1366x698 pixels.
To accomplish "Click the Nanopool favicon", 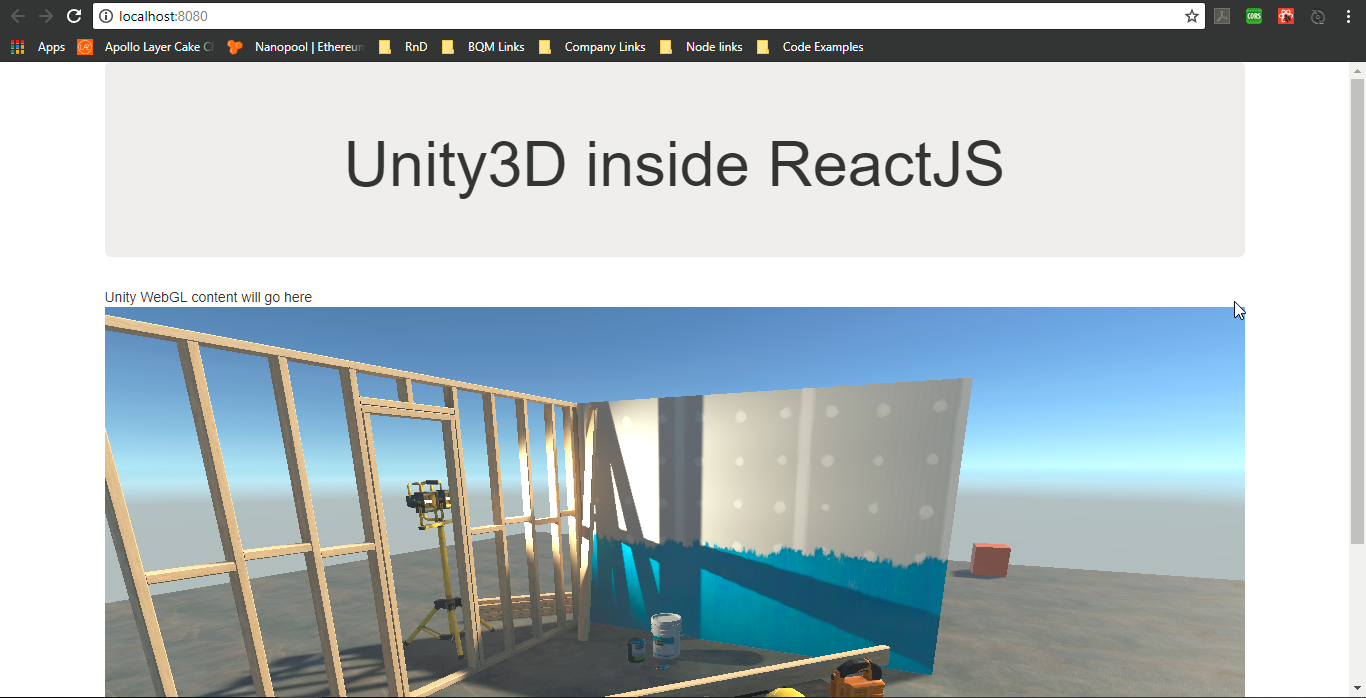I will pyautogui.click(x=235, y=47).
